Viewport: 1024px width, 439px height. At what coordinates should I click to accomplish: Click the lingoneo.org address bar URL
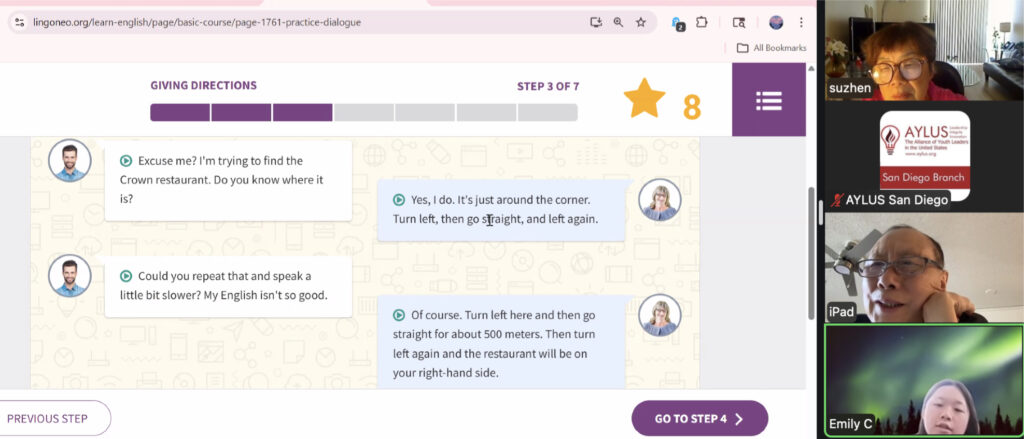pyautogui.click(x=200, y=22)
